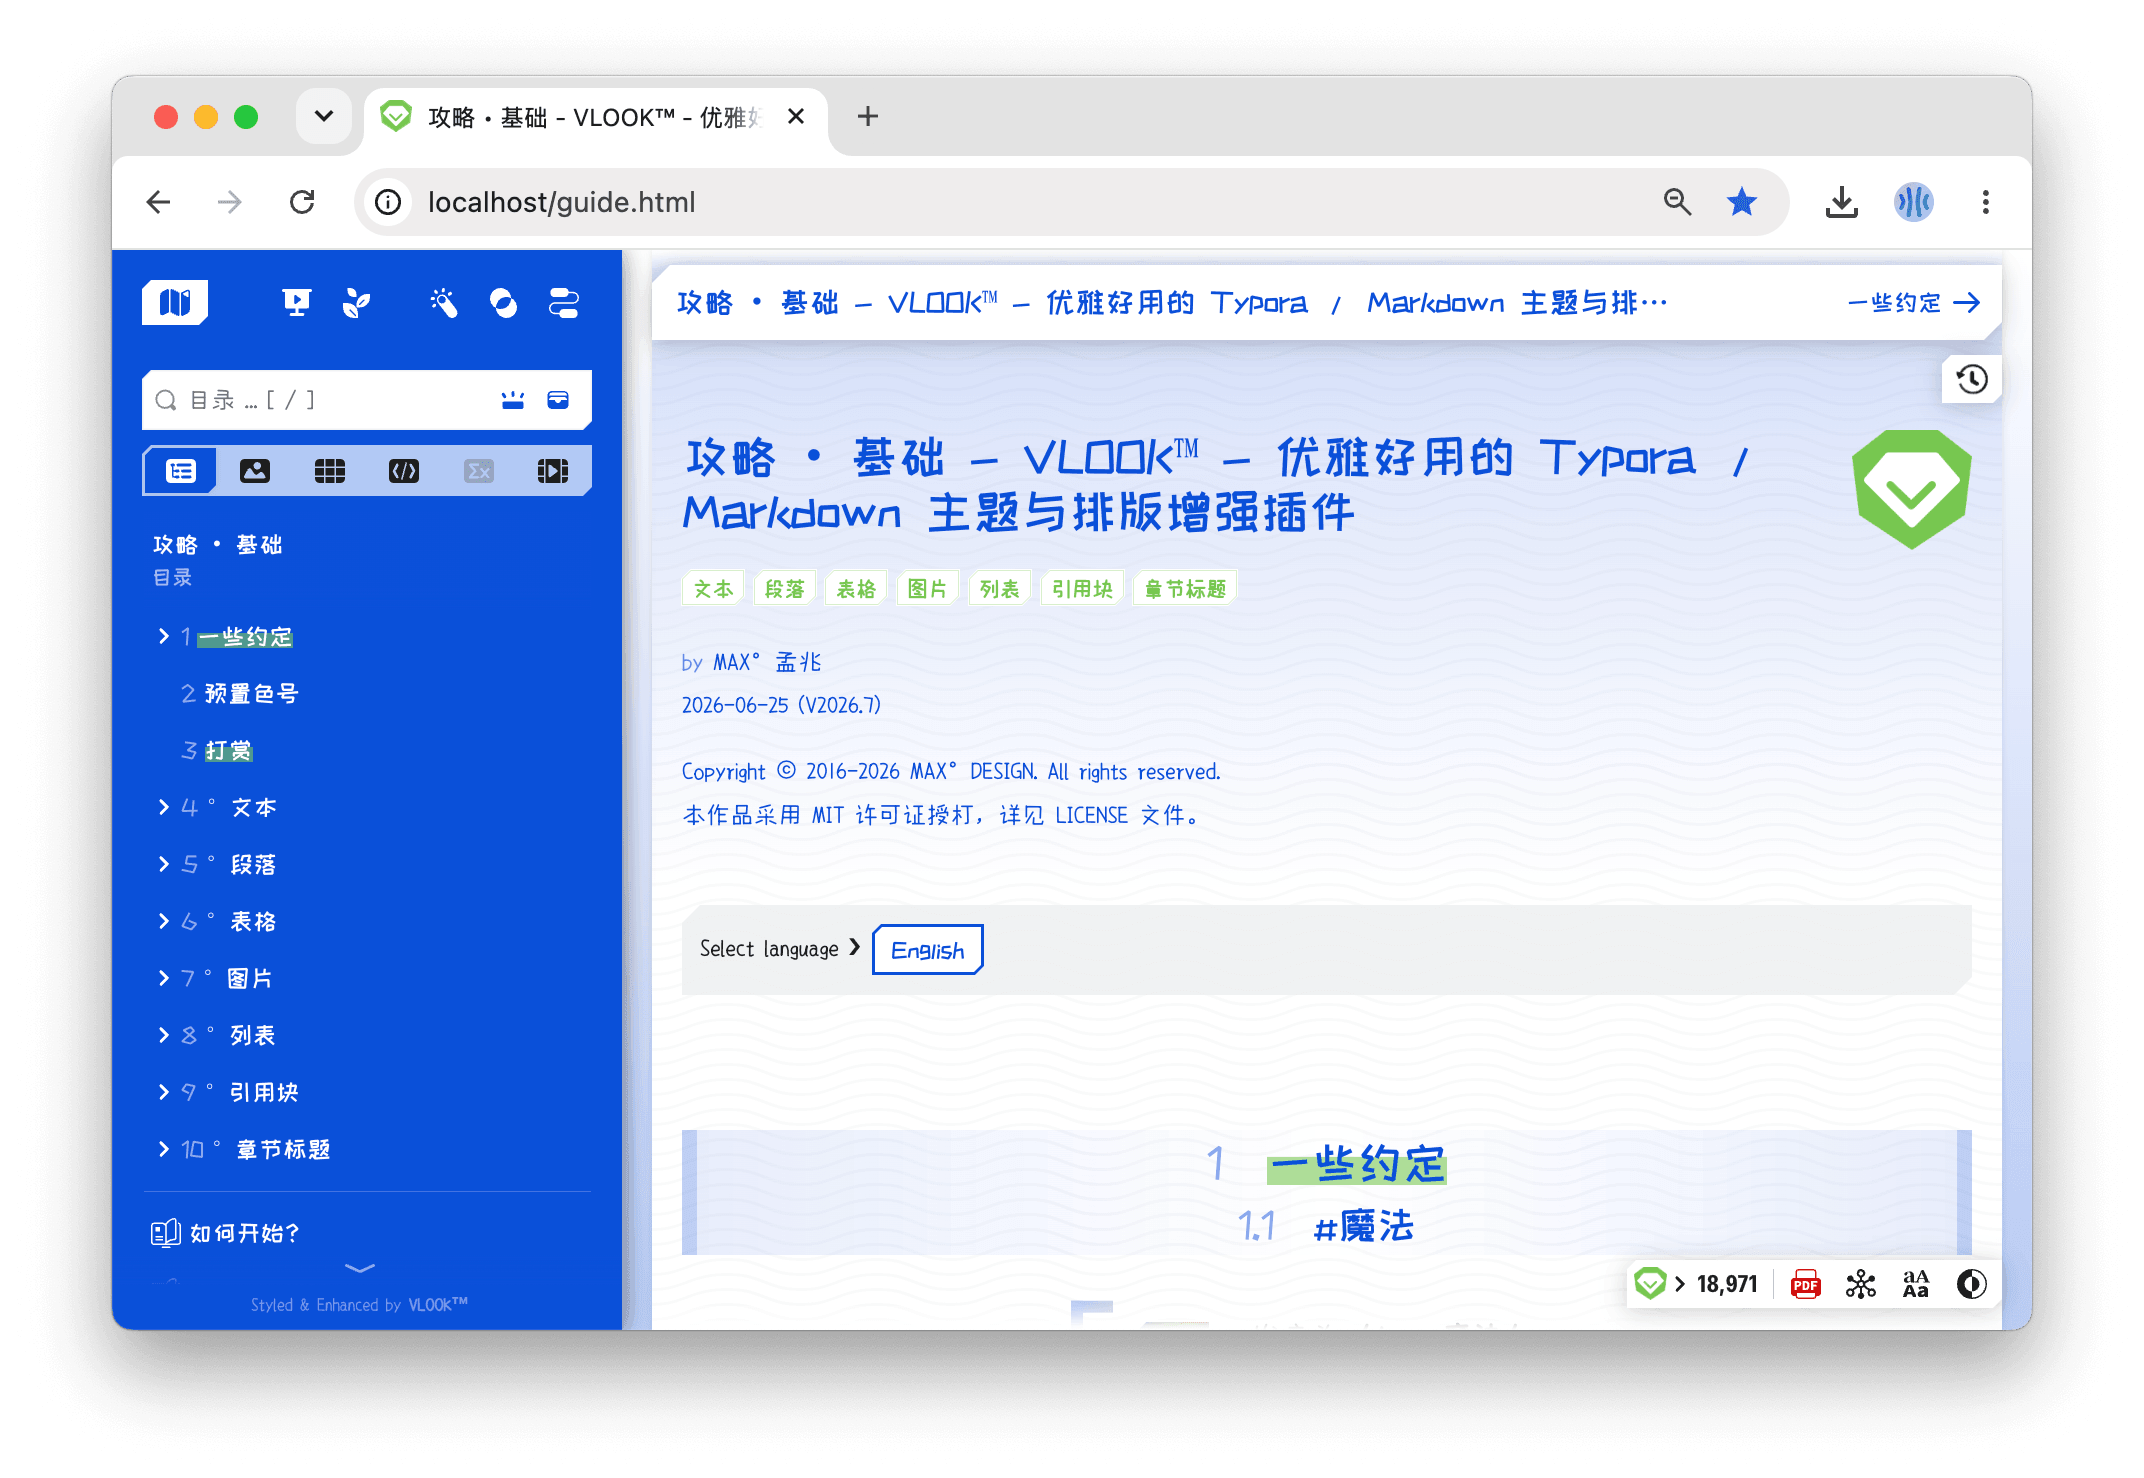Screen dimensions: 2144x1478
Task: Click the 章节标题 tag
Action: [x=1185, y=589]
